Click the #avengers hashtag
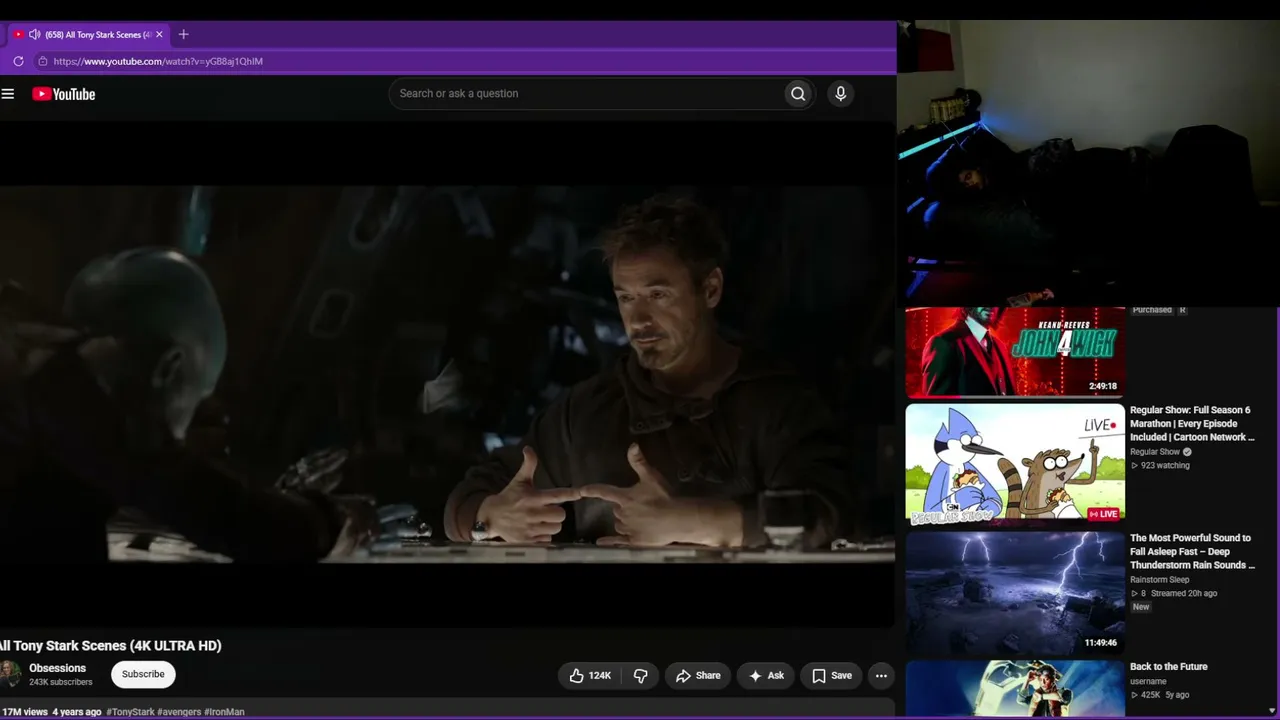The height and width of the screenshot is (720, 1280). (179, 712)
